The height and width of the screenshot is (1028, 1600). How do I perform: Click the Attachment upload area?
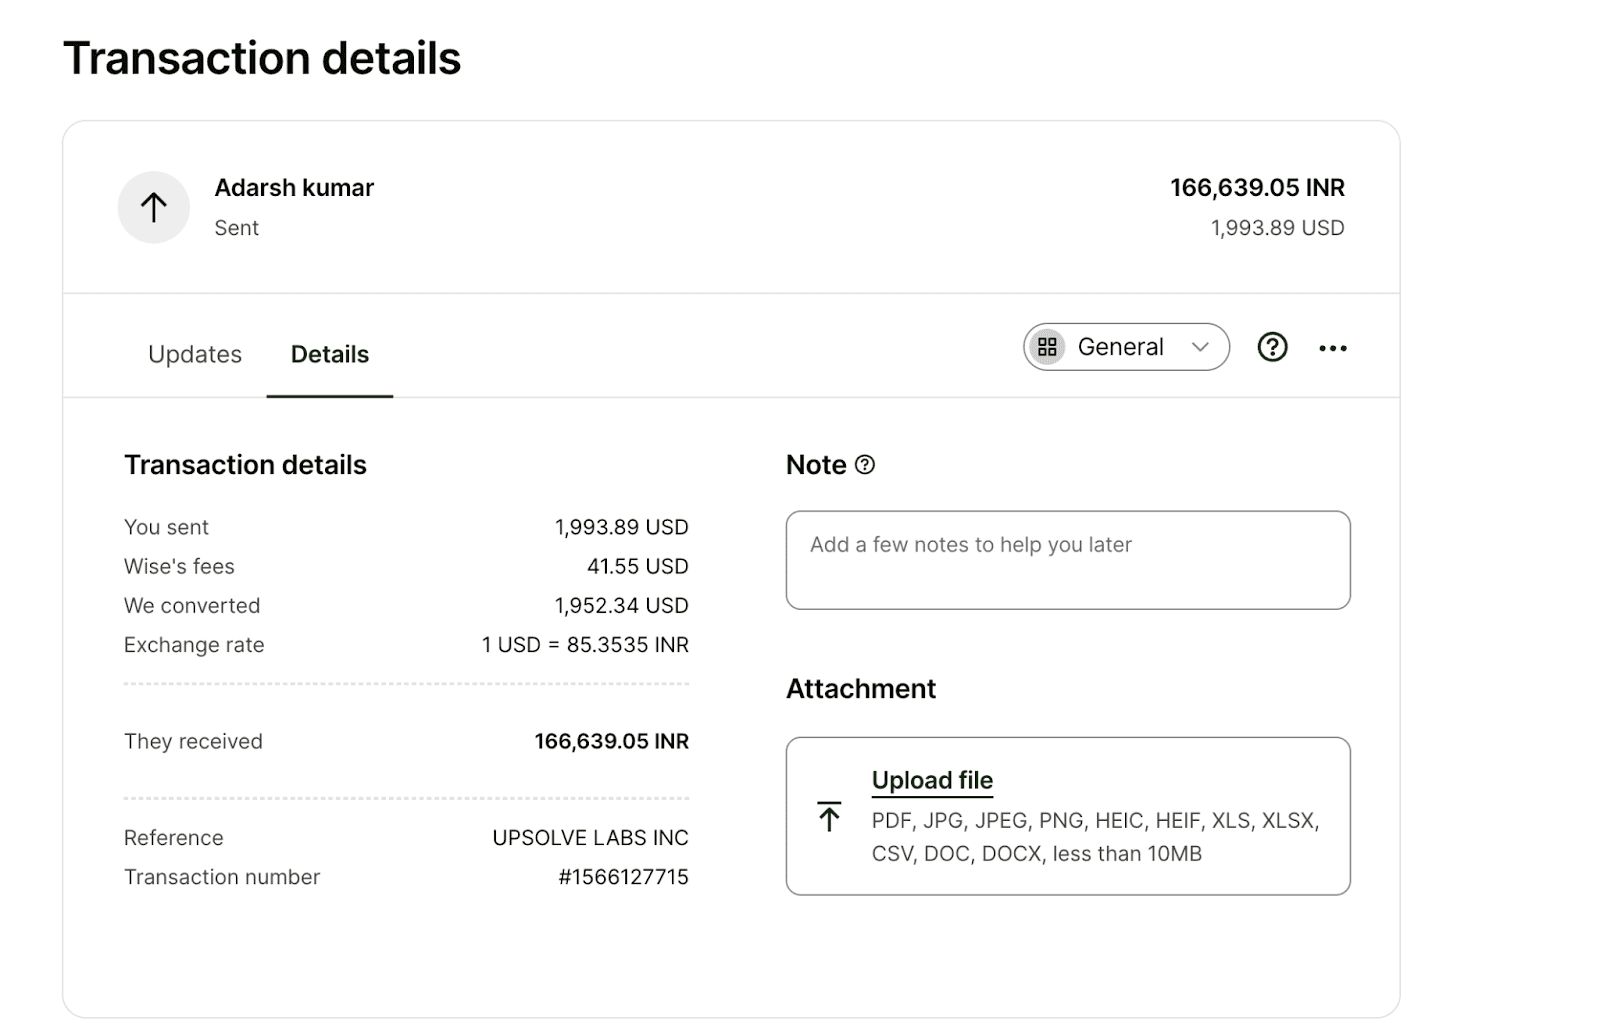(x=1068, y=815)
